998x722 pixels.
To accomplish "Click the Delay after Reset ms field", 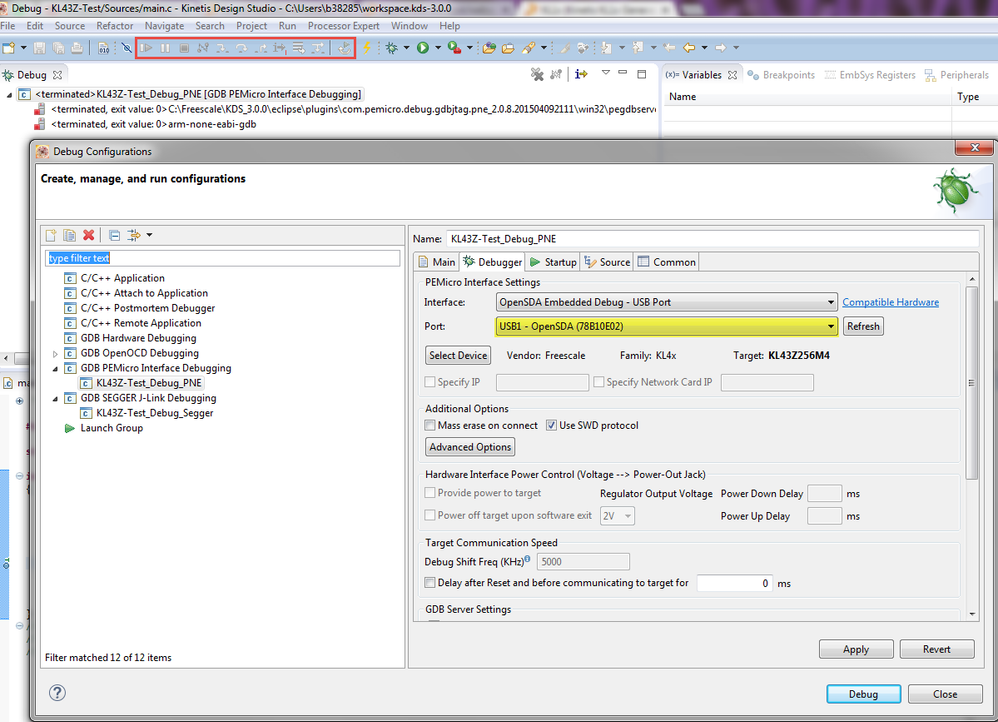I will pos(734,583).
